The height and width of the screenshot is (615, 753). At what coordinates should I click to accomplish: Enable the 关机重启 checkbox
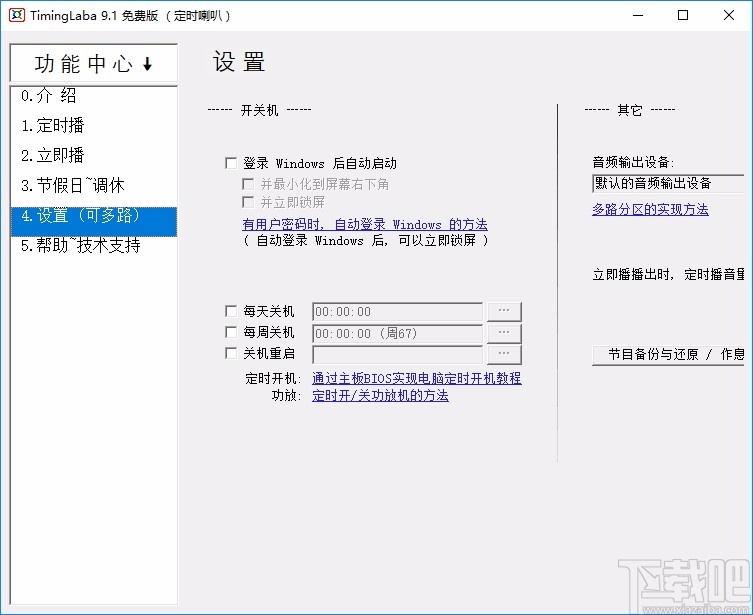[x=231, y=353]
